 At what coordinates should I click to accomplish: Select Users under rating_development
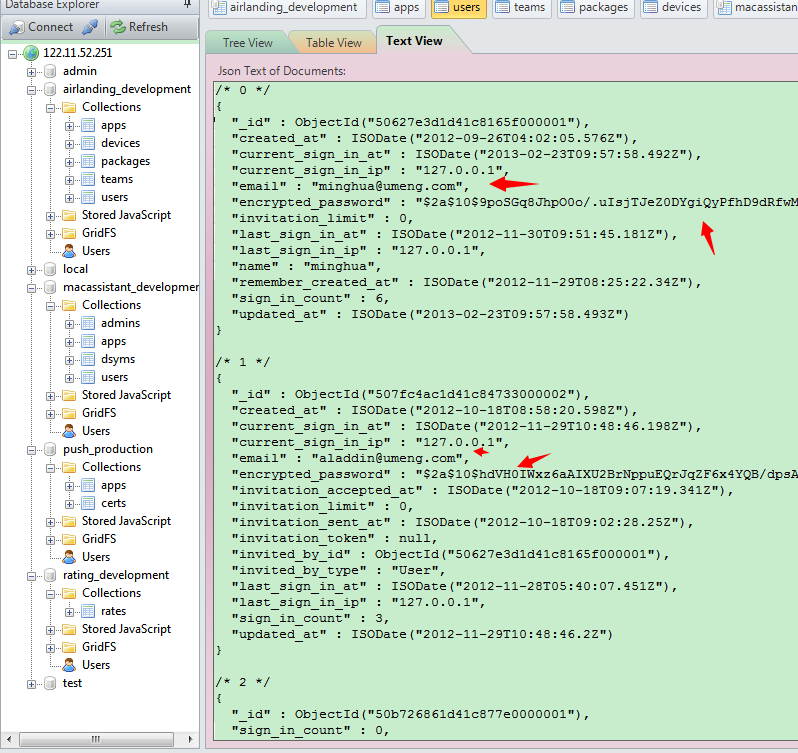click(96, 665)
